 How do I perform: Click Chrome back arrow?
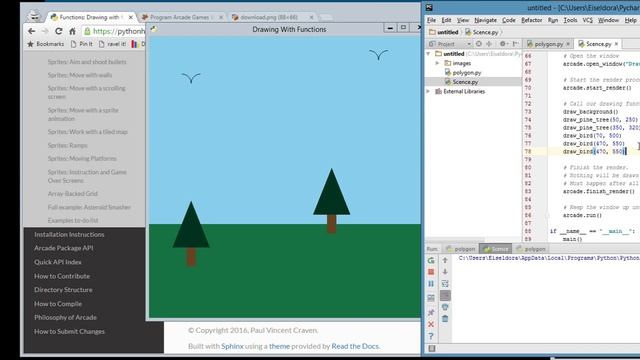pos(31,31)
